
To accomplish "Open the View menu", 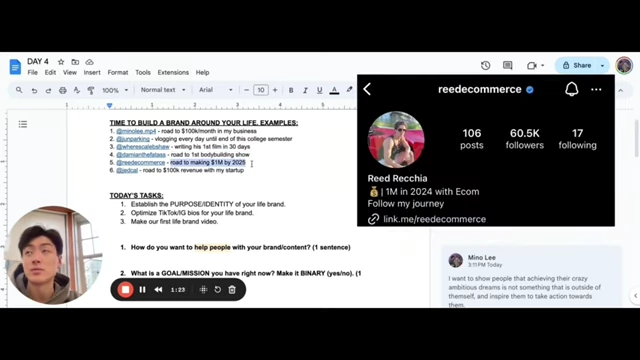I will (70, 73).
